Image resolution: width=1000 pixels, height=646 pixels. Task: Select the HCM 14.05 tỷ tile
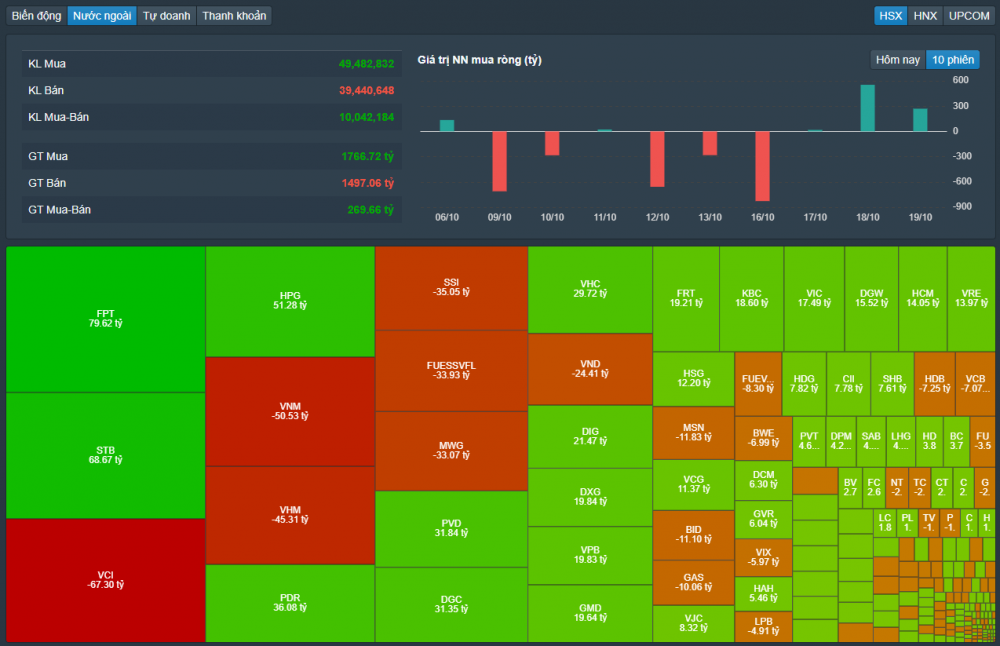[x=923, y=298]
